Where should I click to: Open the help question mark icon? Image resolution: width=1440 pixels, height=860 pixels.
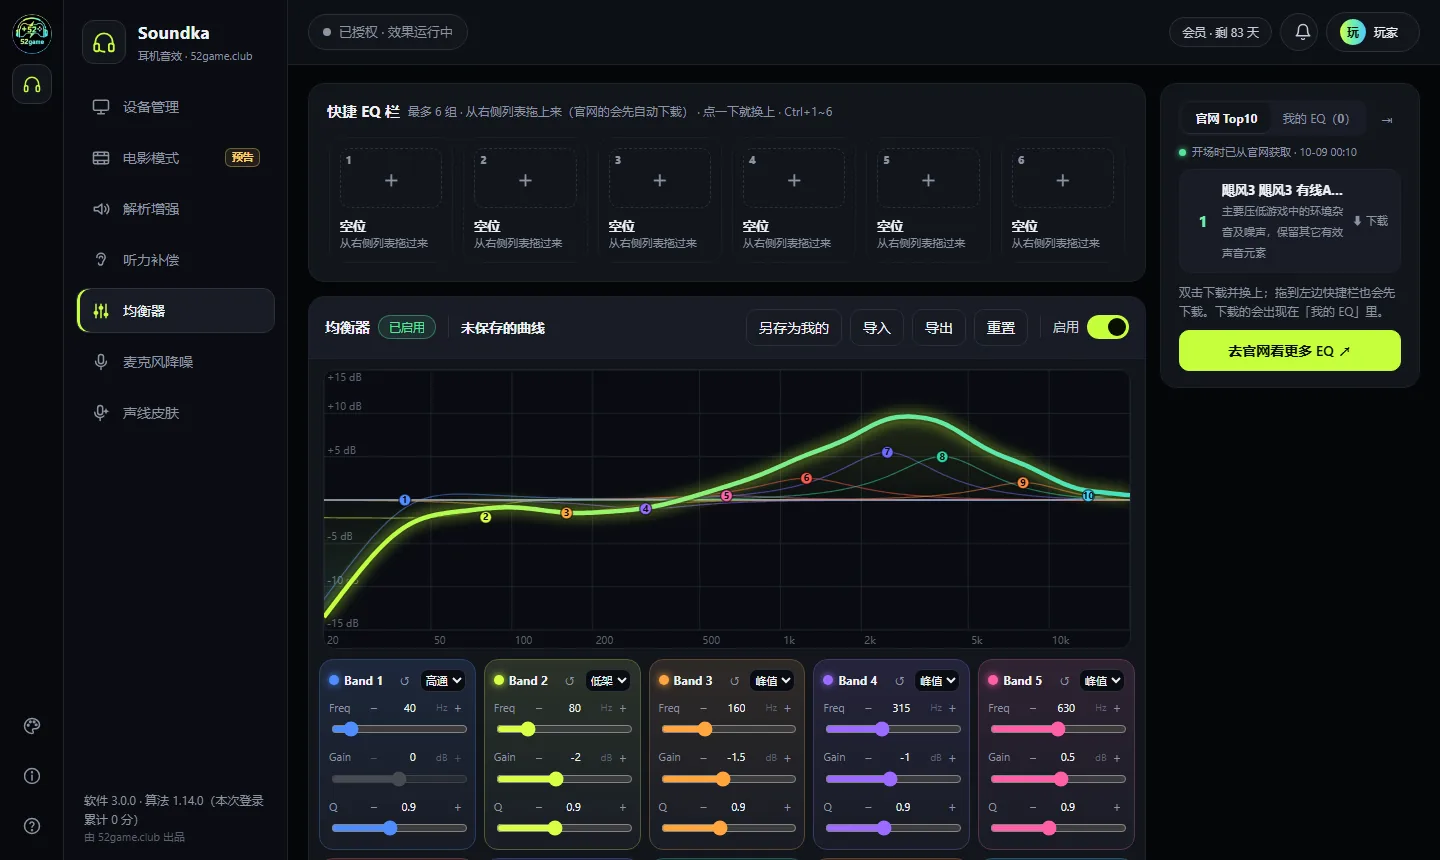(x=32, y=826)
